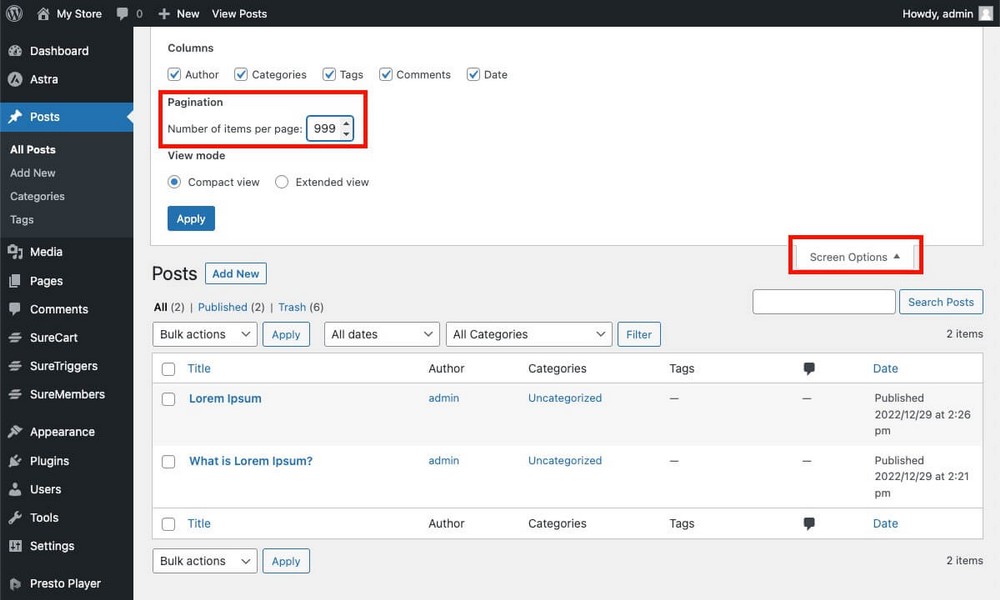Click the admin avatar icon
The image size is (1000, 600).
pyautogui.click(x=986, y=13)
